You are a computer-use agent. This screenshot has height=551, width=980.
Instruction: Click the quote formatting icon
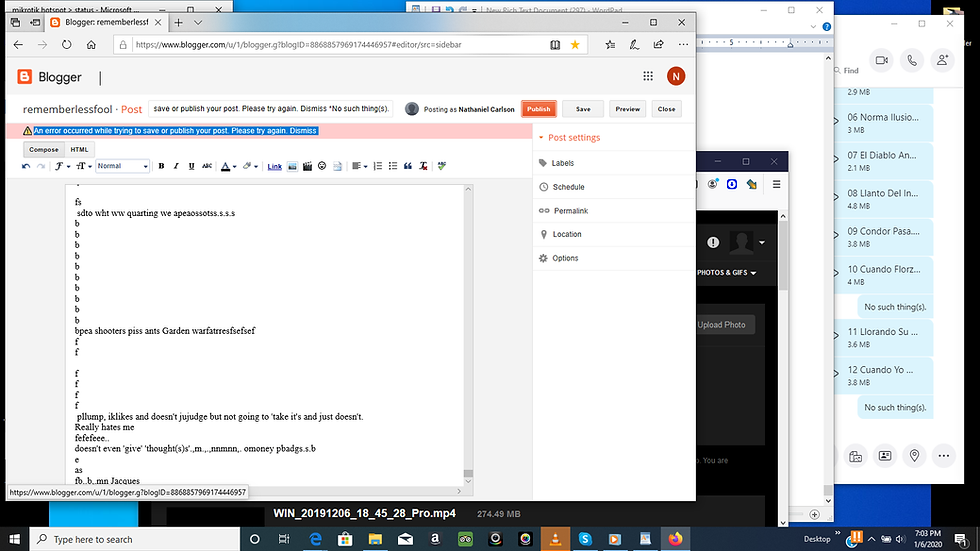(408, 166)
